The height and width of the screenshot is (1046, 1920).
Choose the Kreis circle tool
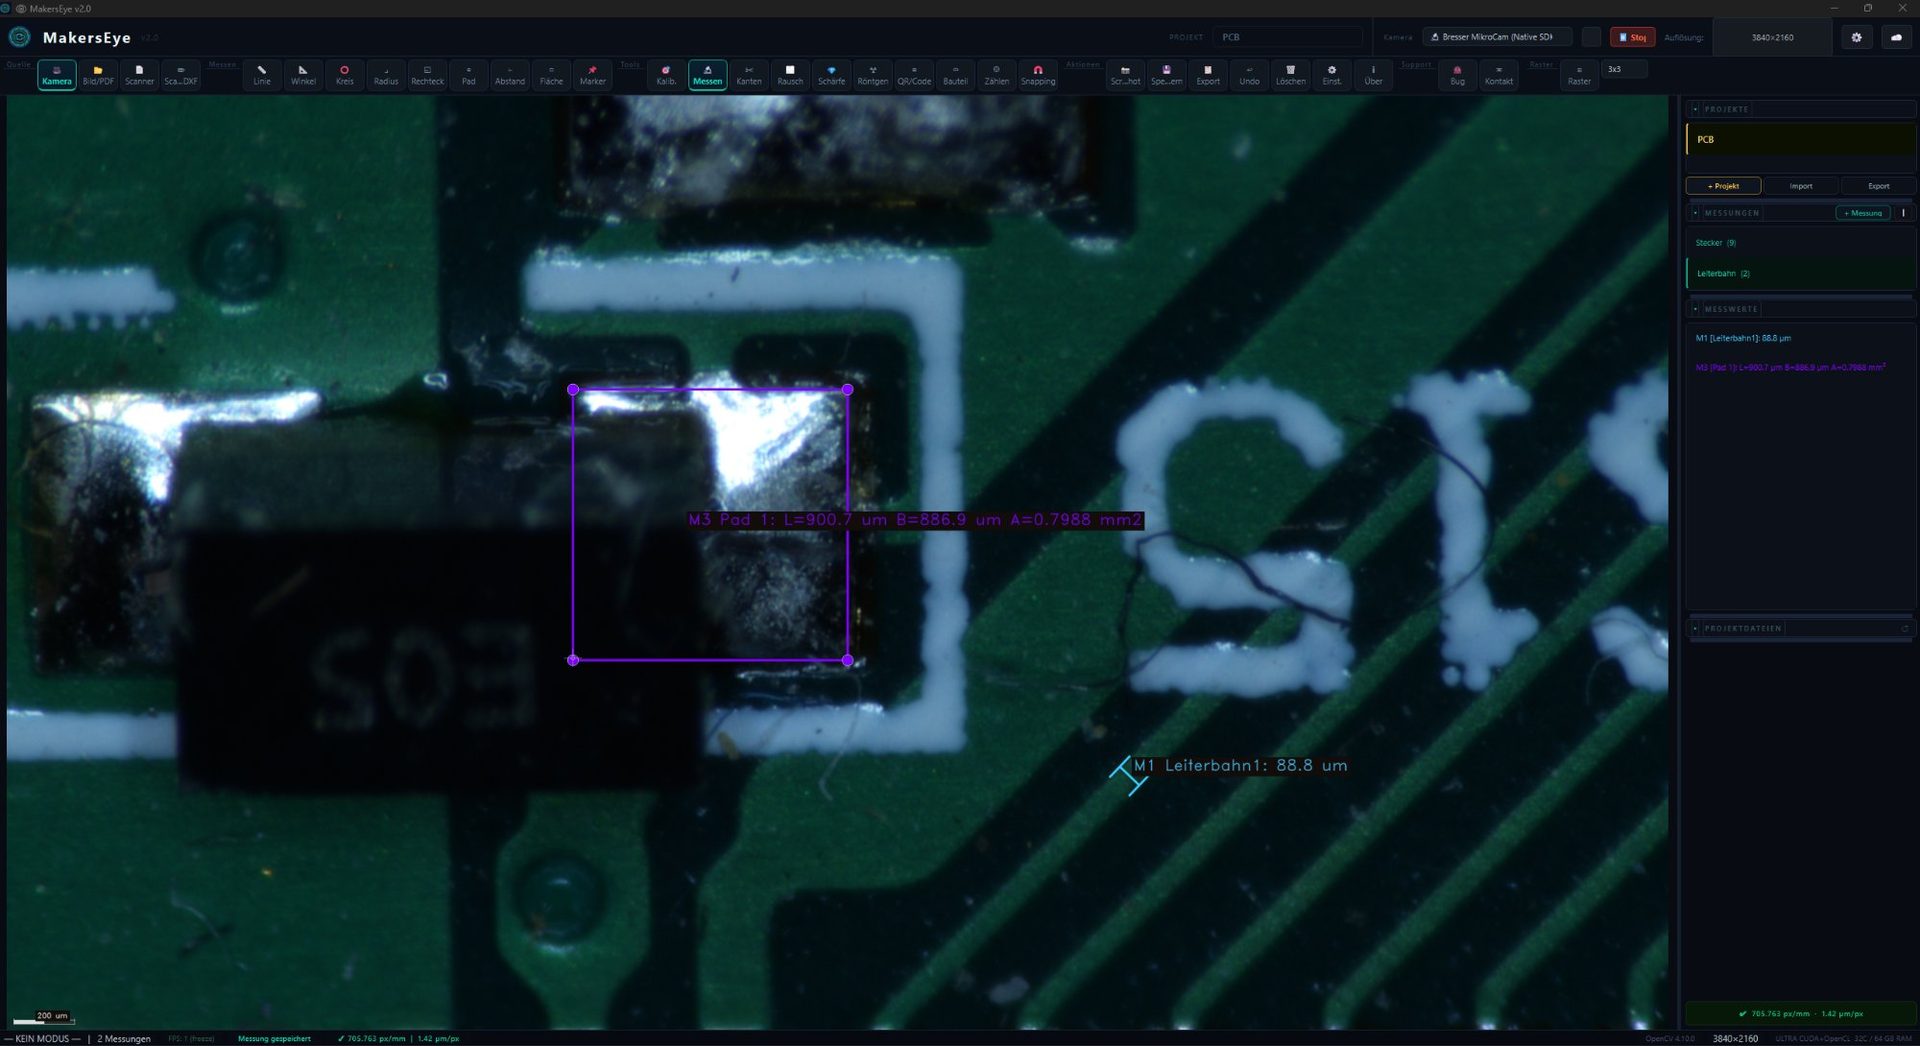[x=344, y=75]
